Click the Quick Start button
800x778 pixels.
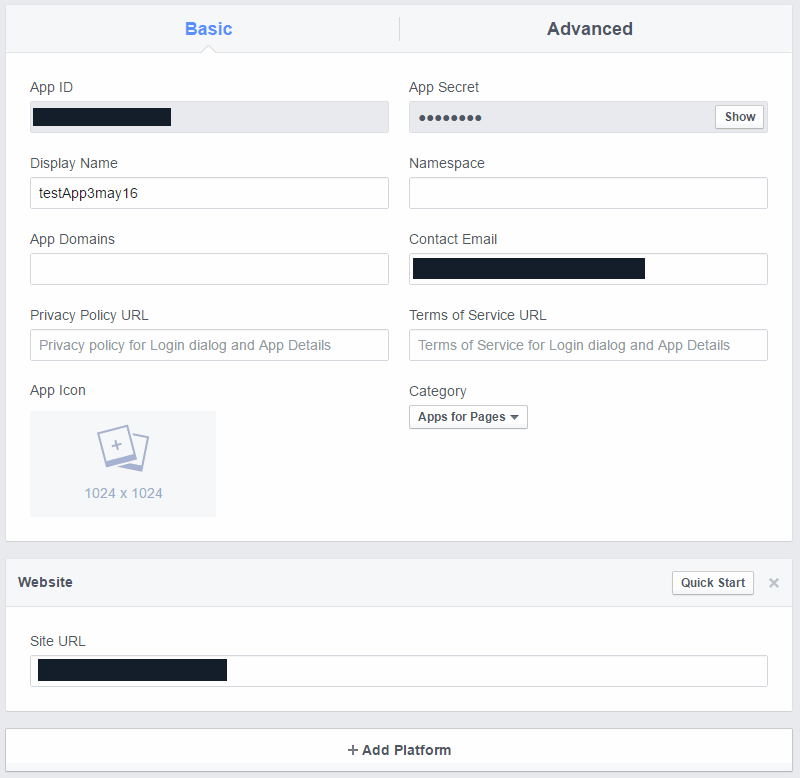tap(712, 583)
